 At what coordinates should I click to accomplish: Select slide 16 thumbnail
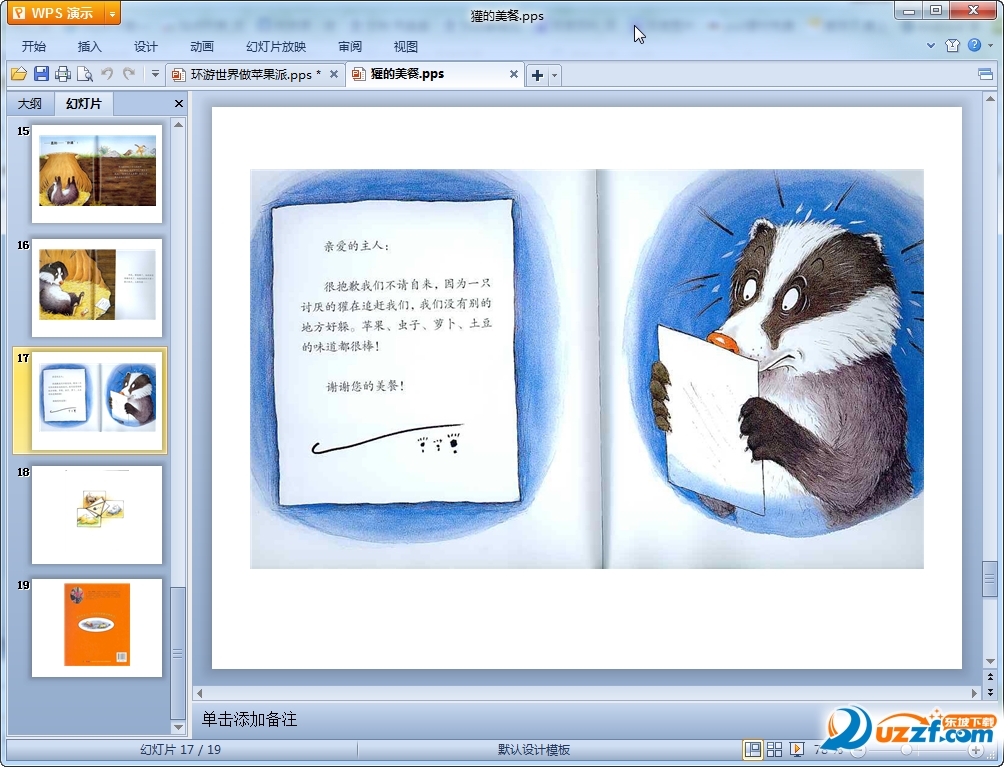(x=97, y=287)
